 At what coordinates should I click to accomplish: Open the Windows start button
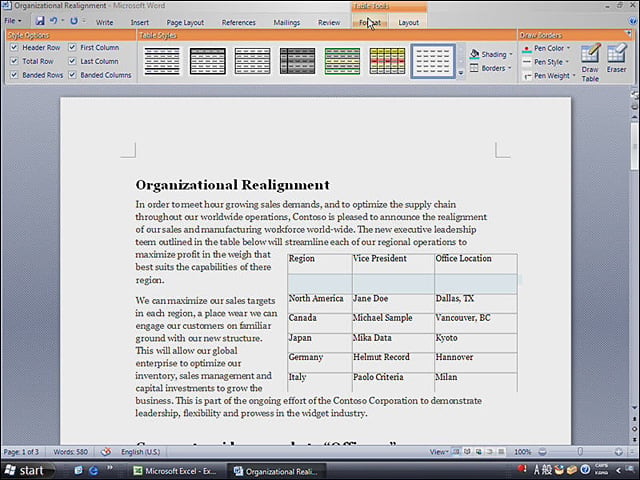click(x=27, y=471)
